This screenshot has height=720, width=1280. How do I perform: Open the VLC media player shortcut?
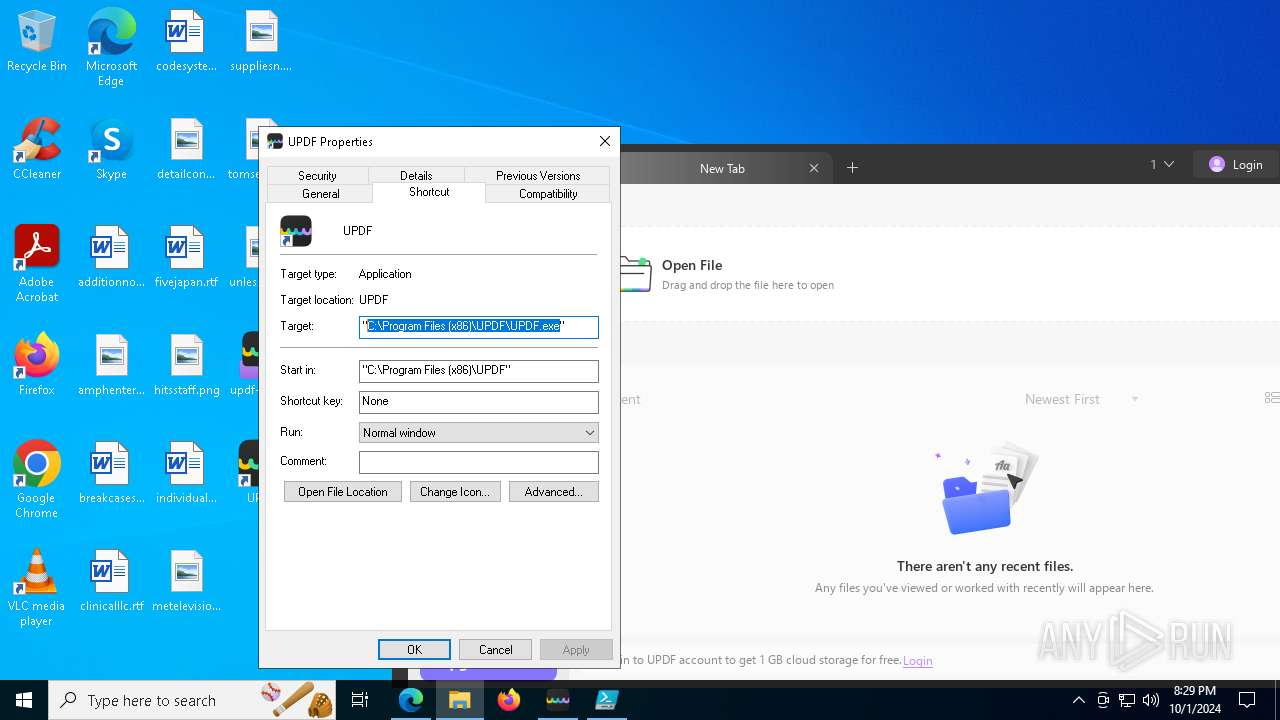[x=37, y=588]
